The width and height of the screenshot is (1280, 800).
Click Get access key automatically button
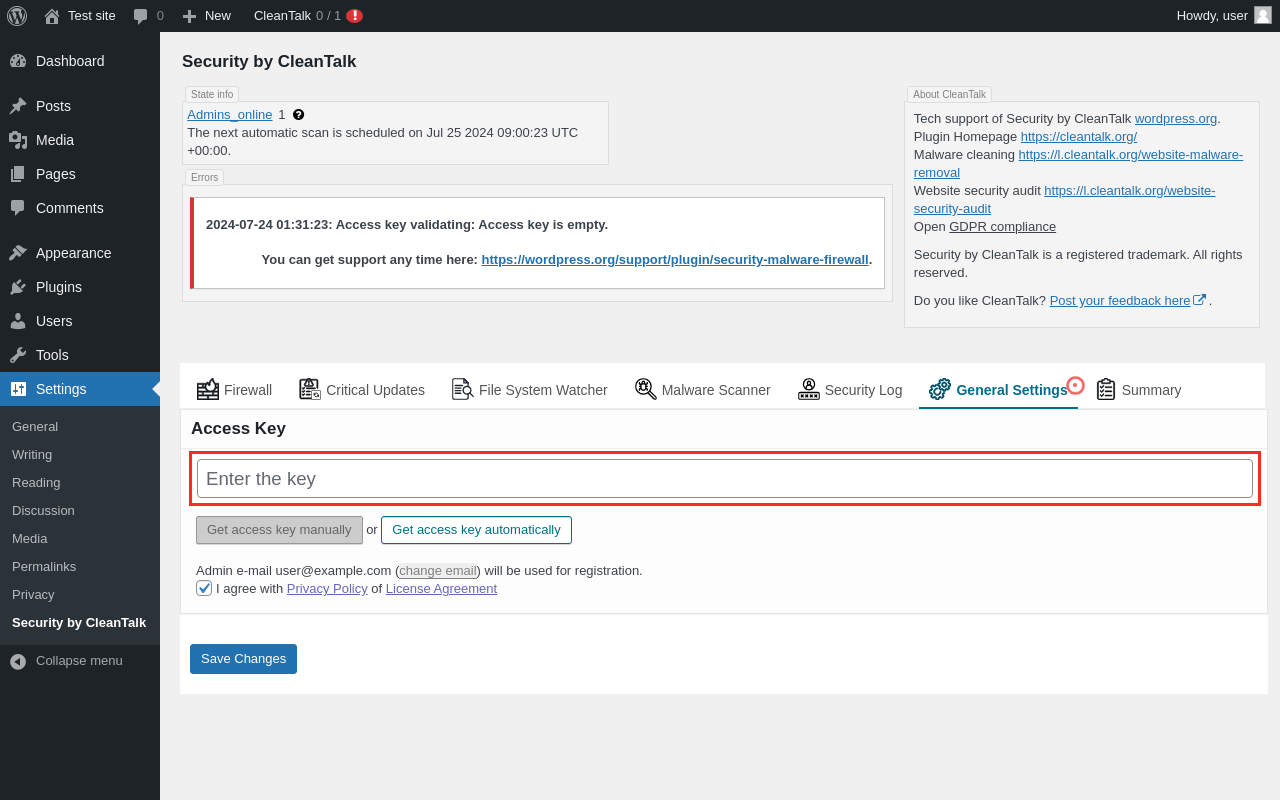tap(476, 530)
